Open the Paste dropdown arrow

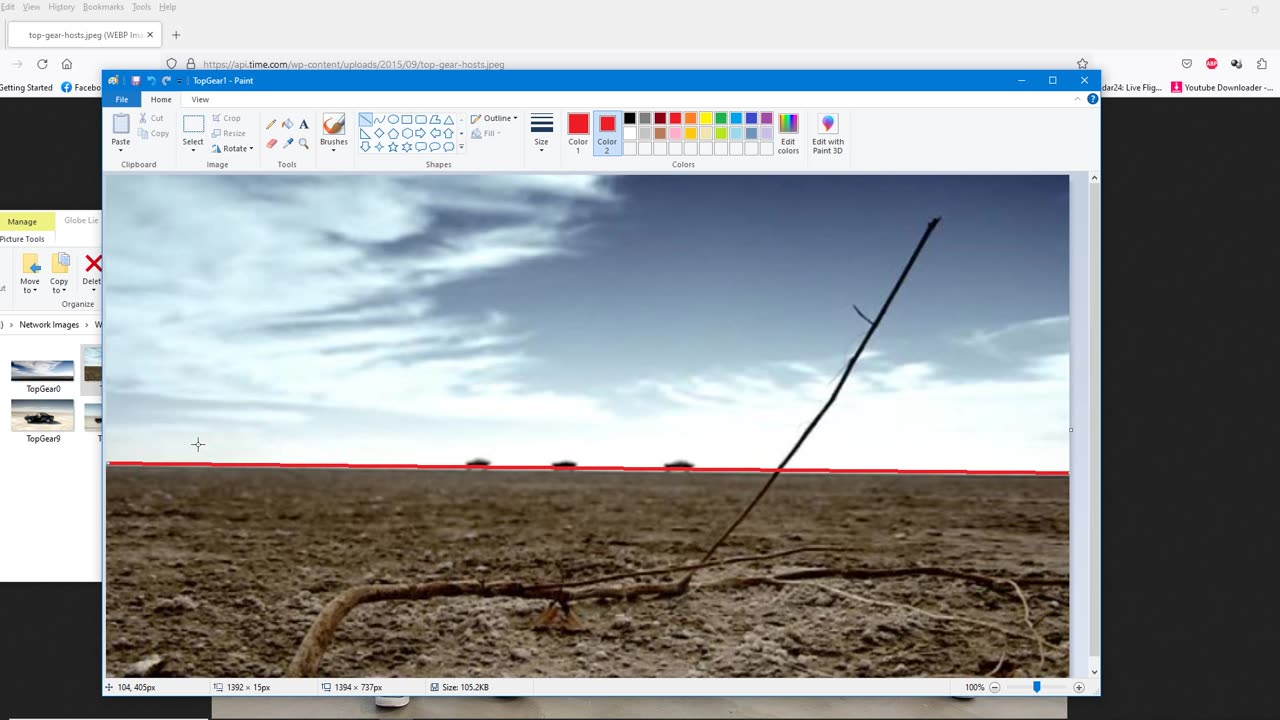[121, 150]
